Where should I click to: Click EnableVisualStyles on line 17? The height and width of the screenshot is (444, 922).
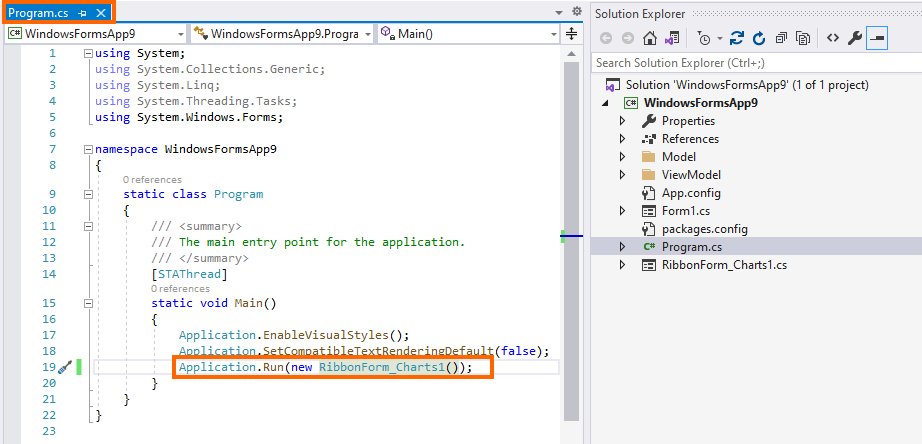pos(326,335)
